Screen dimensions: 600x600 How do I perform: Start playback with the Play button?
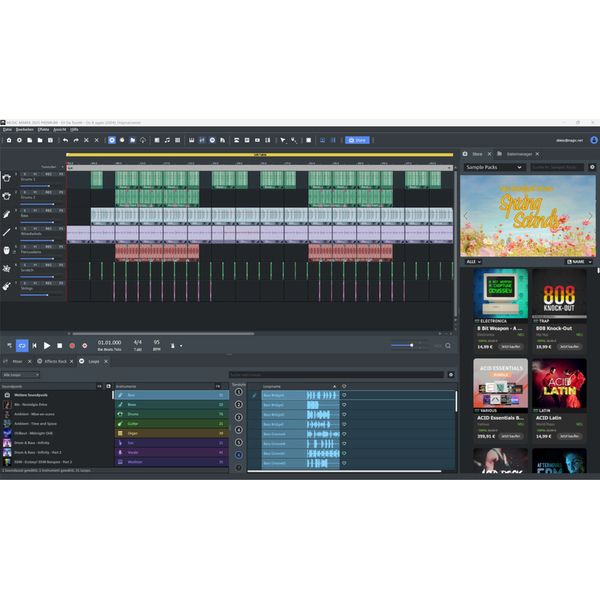(47, 346)
